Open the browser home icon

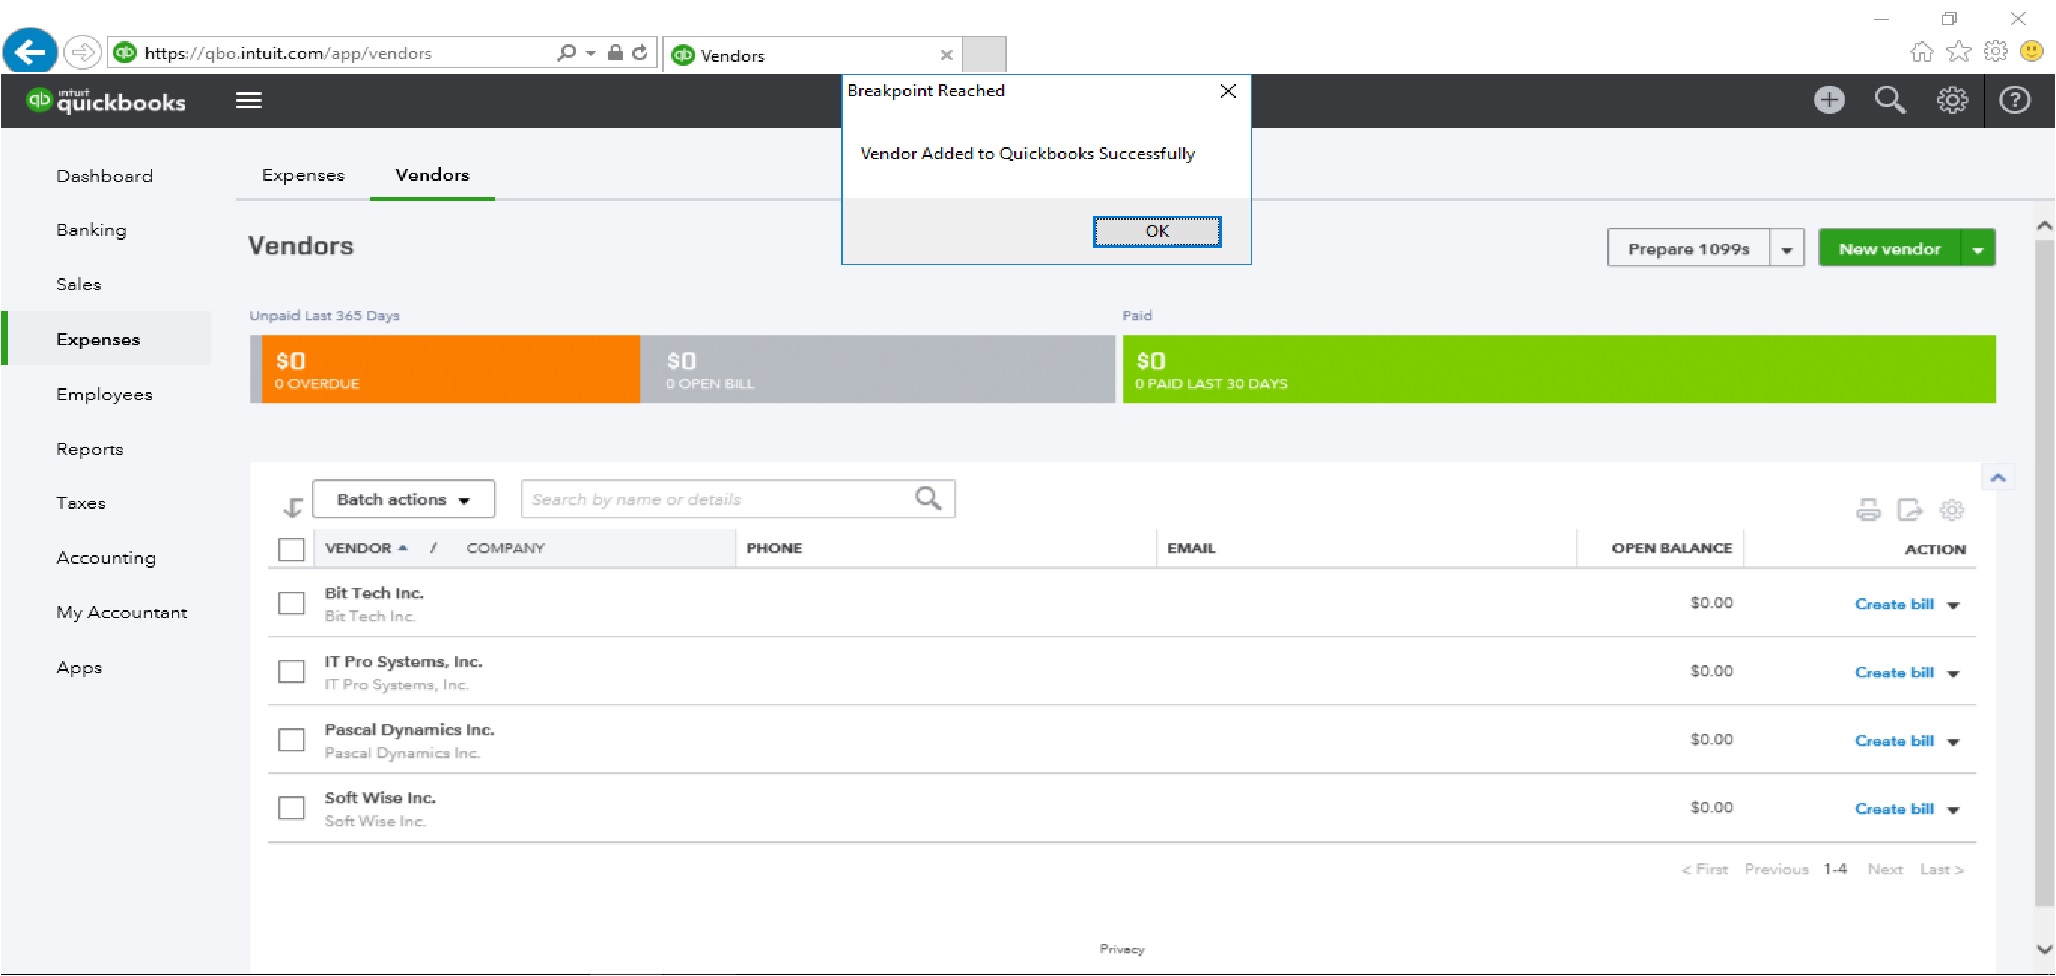1921,52
